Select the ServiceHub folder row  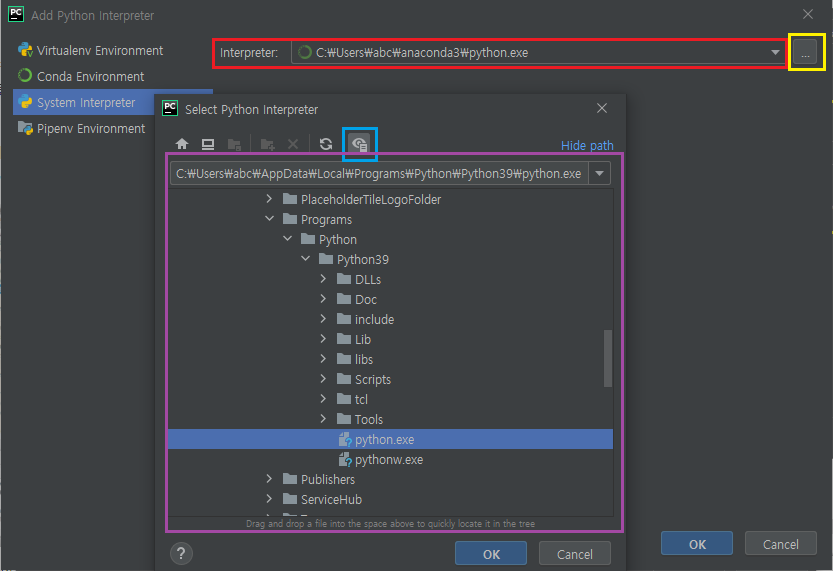point(390,499)
